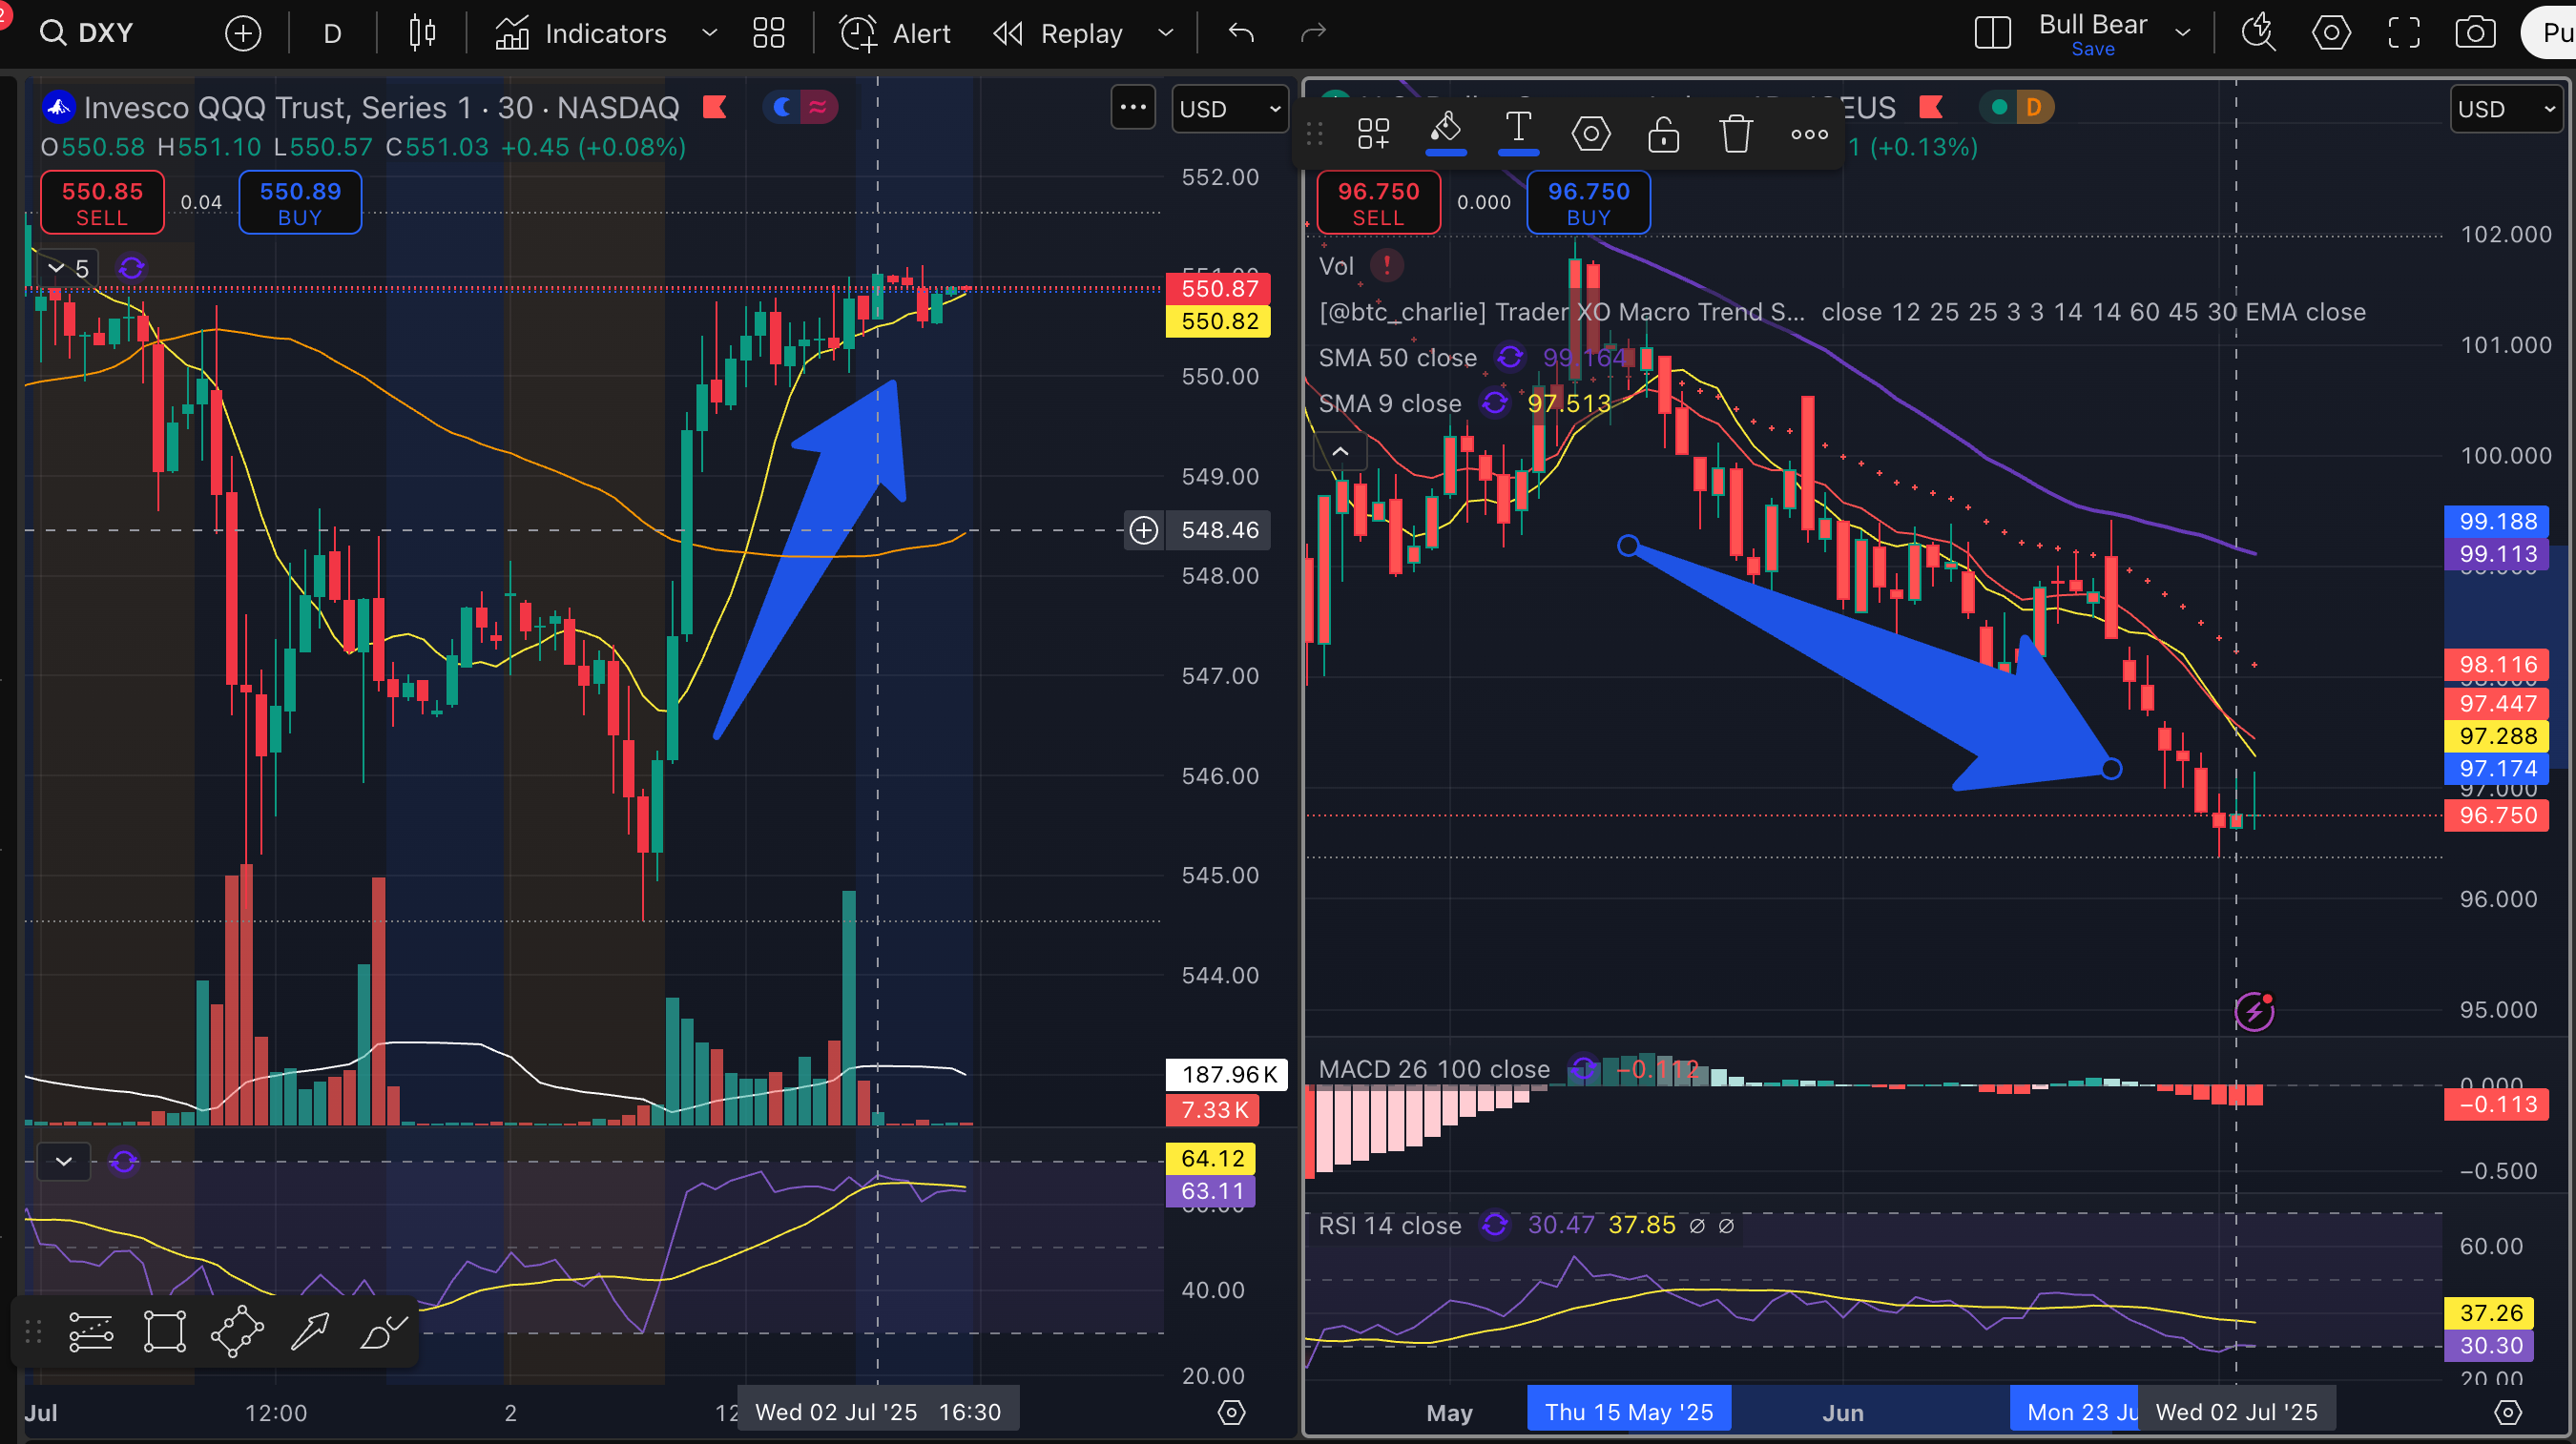Click the Pu publish button at top right
This screenshot has width=2576, height=1444.
(2548, 33)
